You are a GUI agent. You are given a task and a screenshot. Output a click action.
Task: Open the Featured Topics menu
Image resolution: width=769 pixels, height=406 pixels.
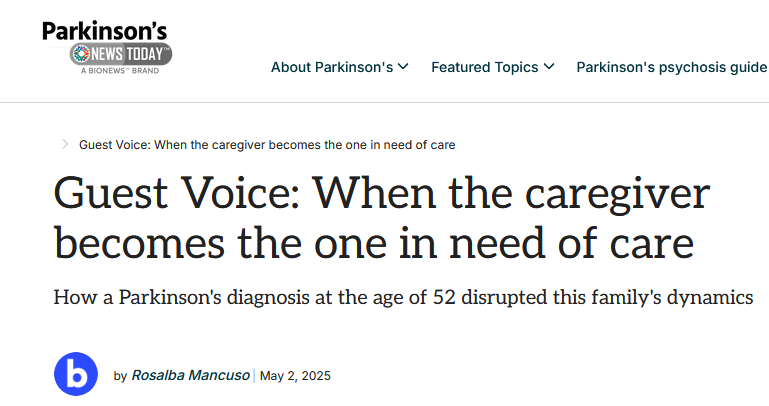(x=485, y=67)
